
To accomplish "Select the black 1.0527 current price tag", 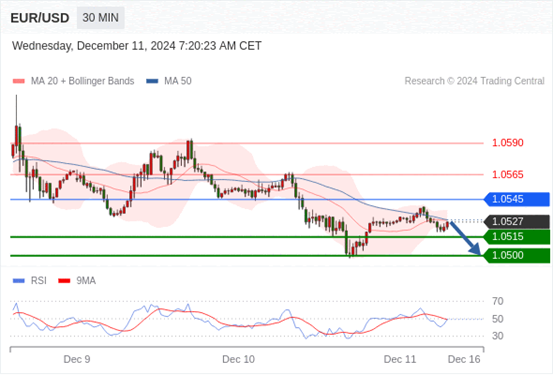I will point(516,222).
